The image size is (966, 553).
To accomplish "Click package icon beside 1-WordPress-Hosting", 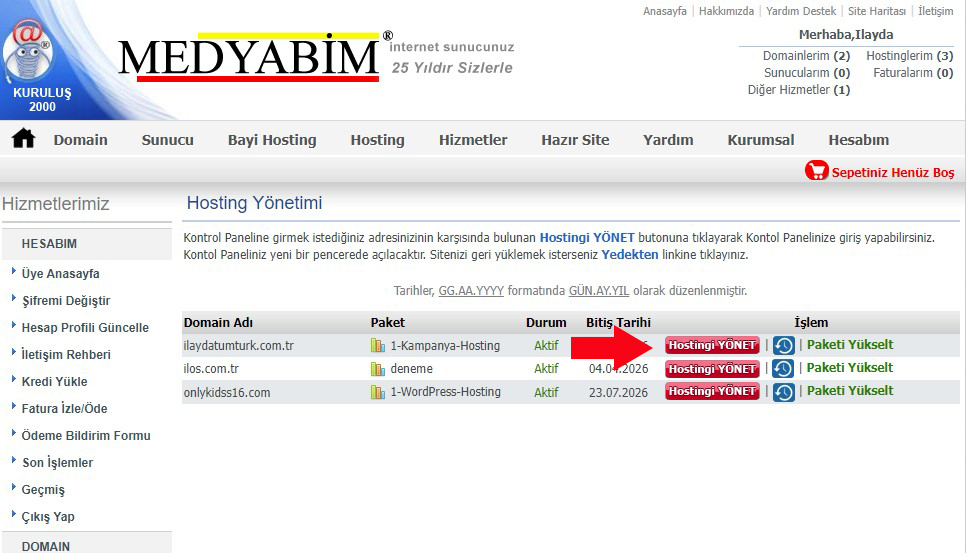I will pos(378,392).
